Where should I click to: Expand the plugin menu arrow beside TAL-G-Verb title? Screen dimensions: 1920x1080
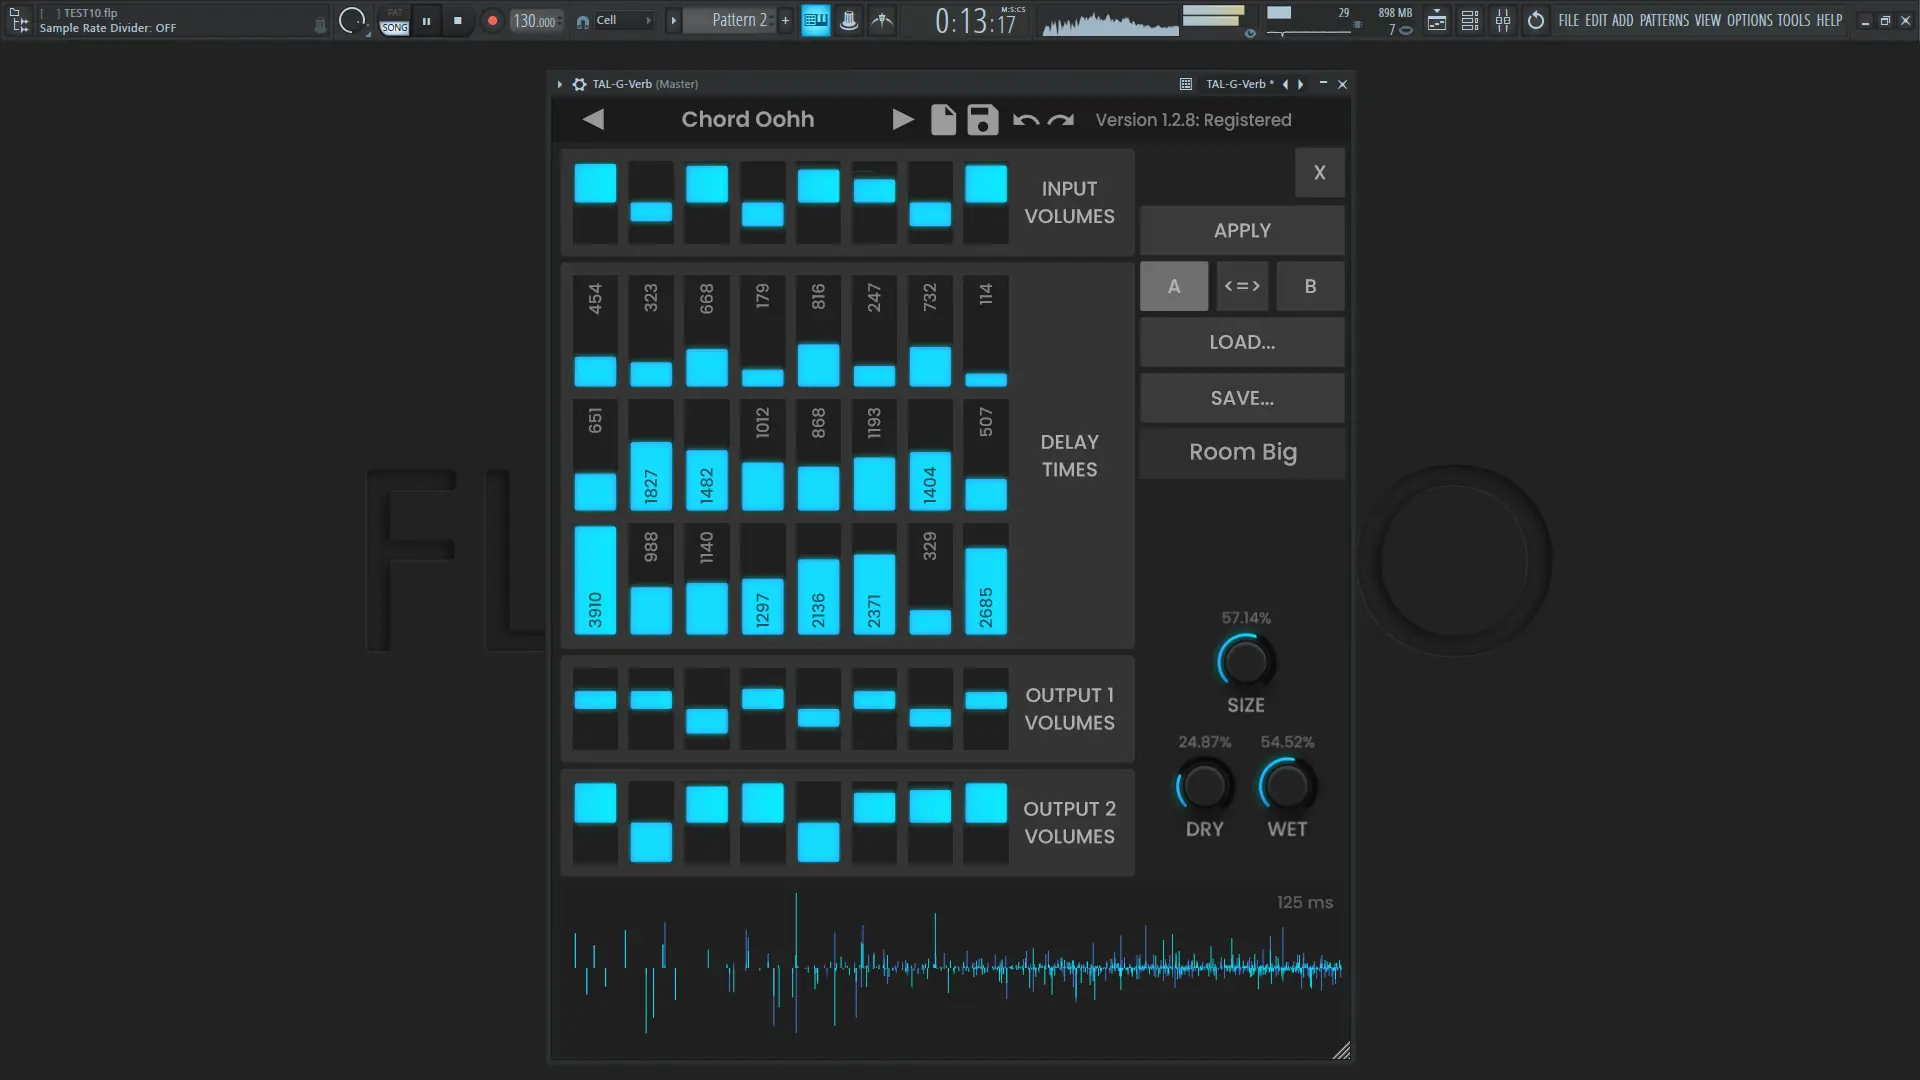pos(559,84)
